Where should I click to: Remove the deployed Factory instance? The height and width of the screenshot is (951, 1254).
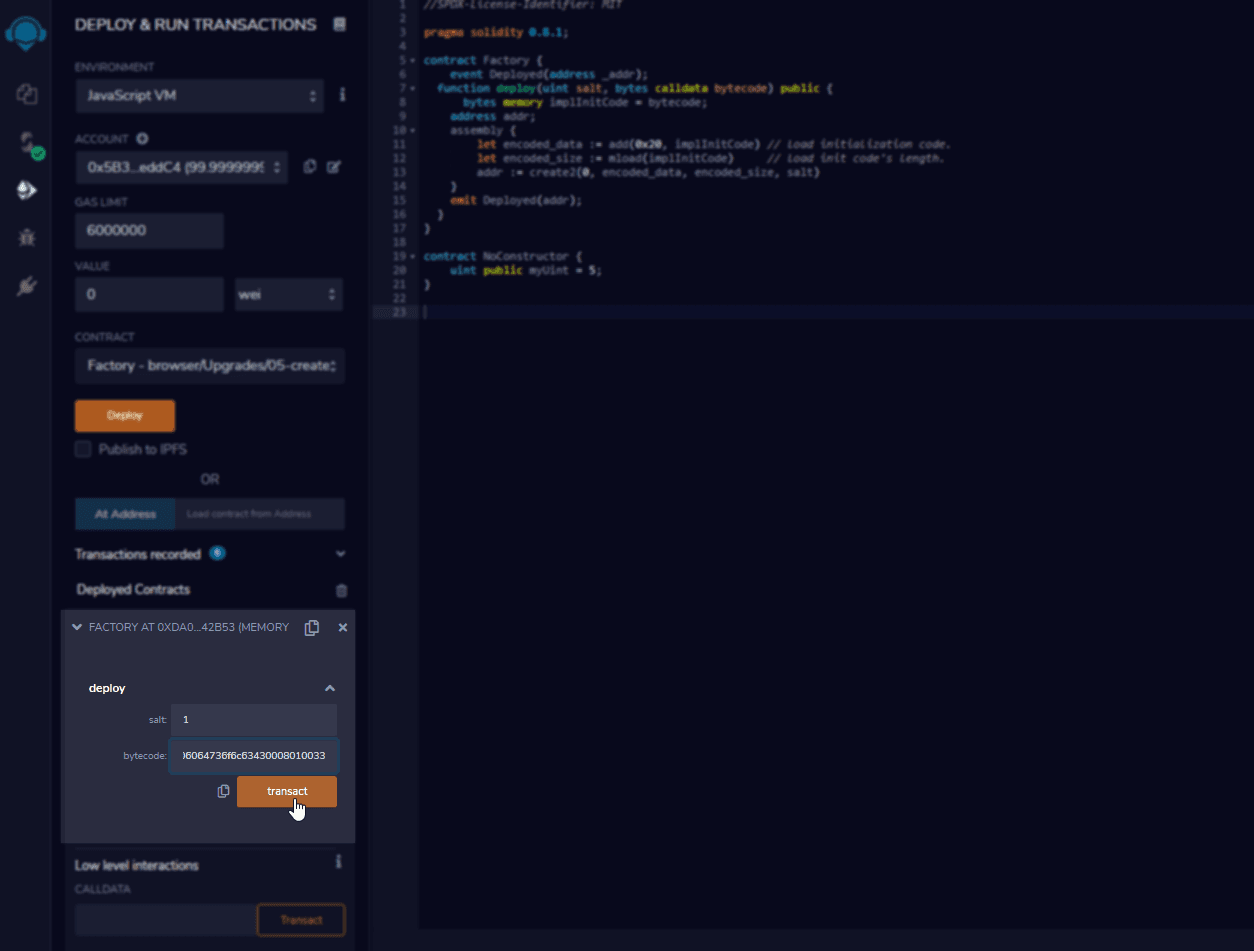[343, 627]
